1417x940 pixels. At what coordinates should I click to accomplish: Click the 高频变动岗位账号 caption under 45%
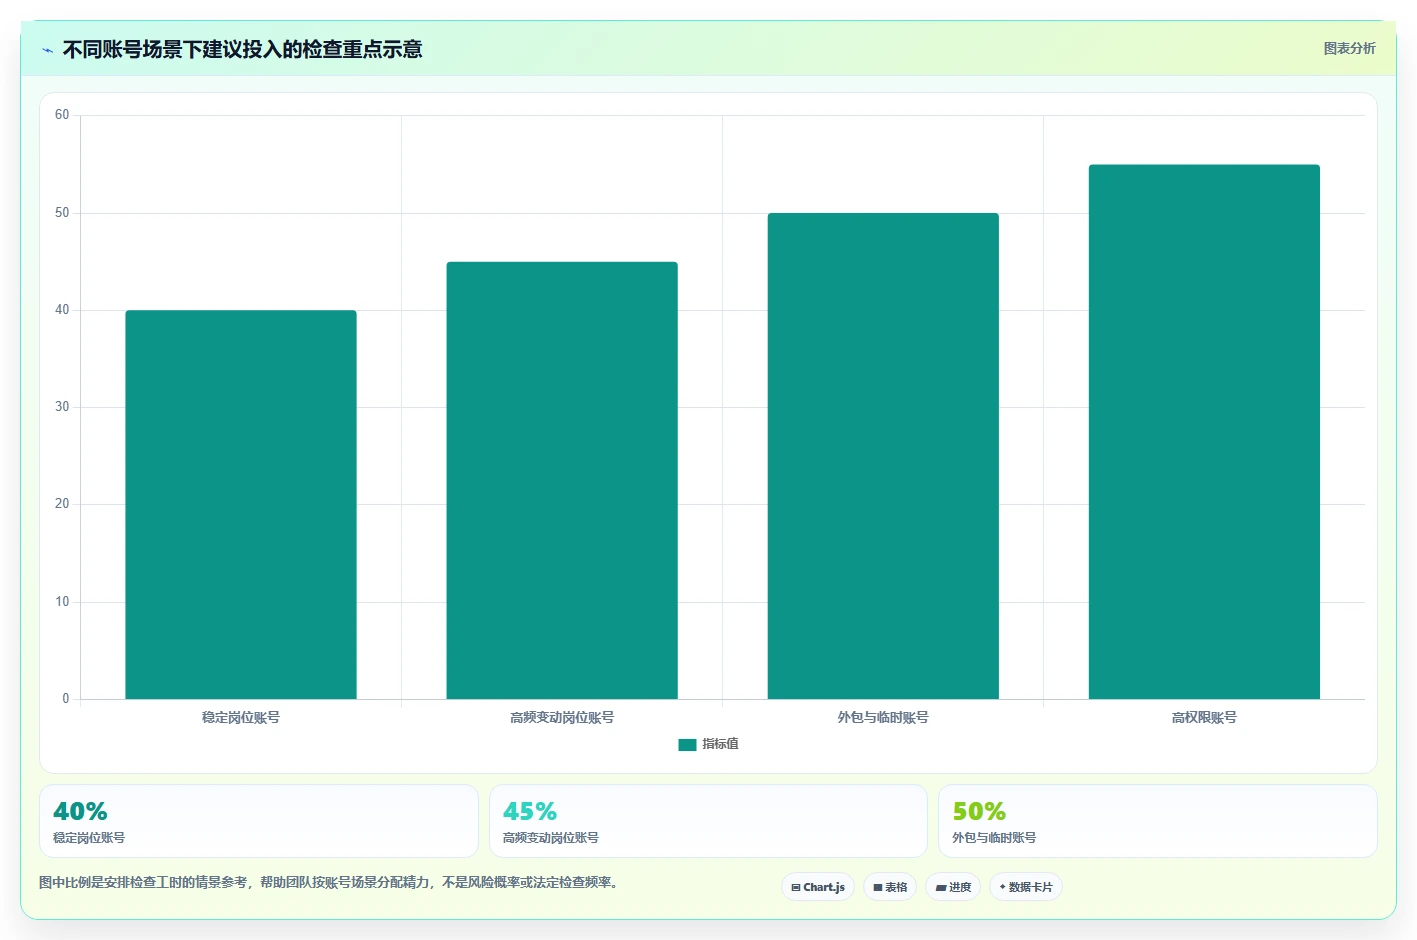(x=551, y=838)
